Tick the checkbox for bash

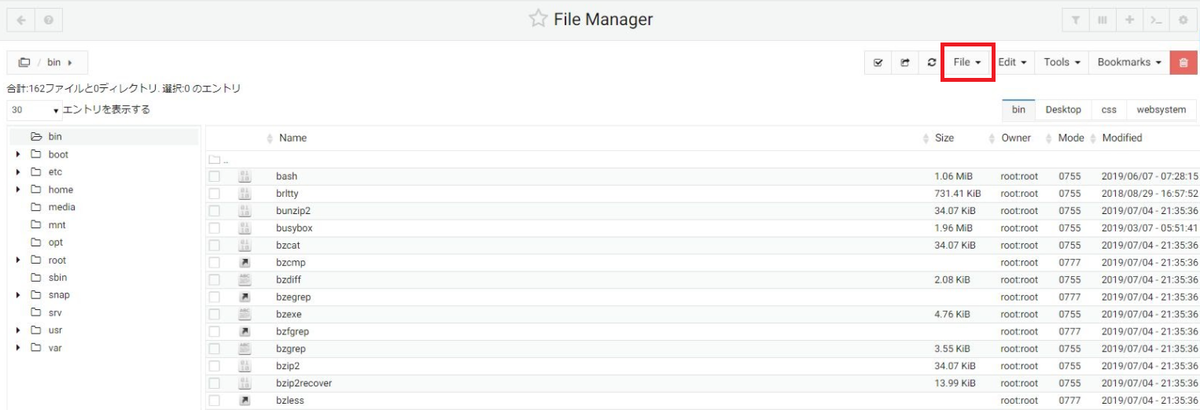click(214, 176)
